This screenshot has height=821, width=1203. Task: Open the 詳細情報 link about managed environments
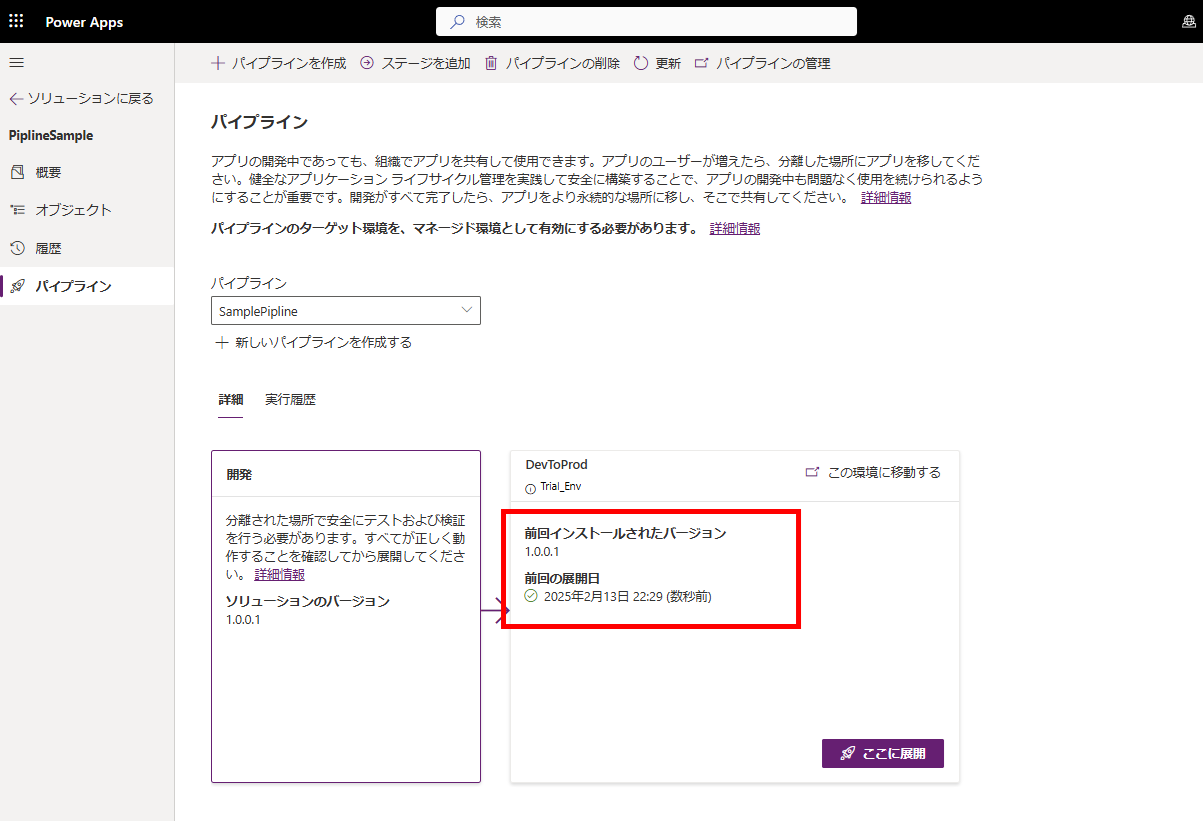click(x=735, y=228)
